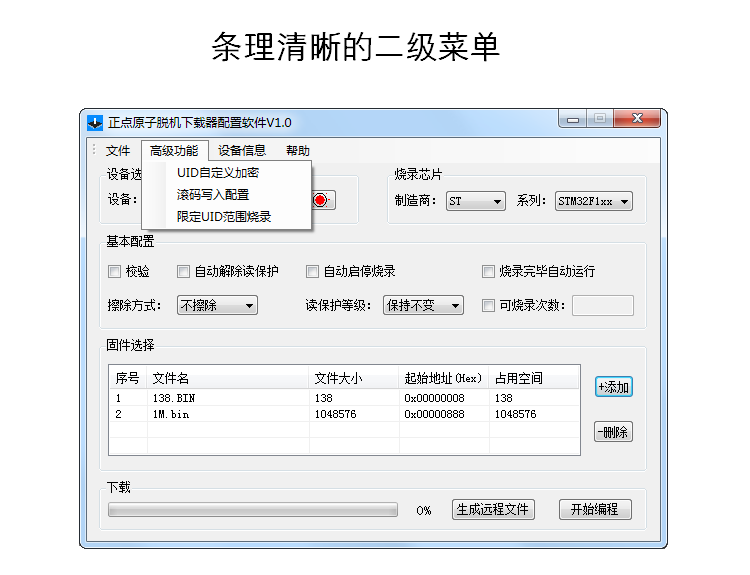Open the 文件 menu
Image resolution: width=750 pixels, height=575 pixels.
click(118, 151)
